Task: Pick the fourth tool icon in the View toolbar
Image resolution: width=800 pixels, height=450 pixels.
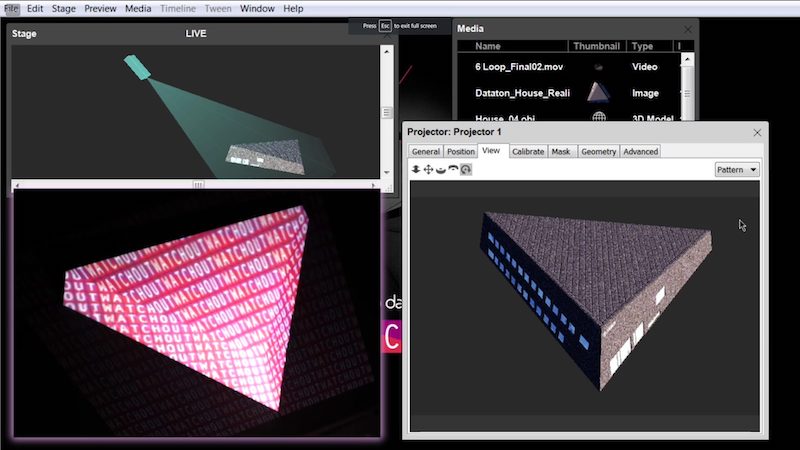Action: tap(453, 170)
